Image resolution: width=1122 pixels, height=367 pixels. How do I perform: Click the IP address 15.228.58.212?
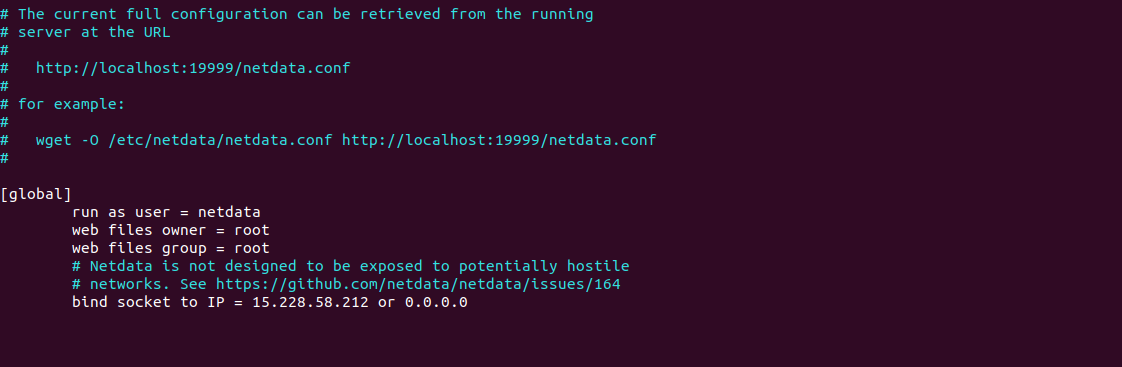(x=311, y=302)
